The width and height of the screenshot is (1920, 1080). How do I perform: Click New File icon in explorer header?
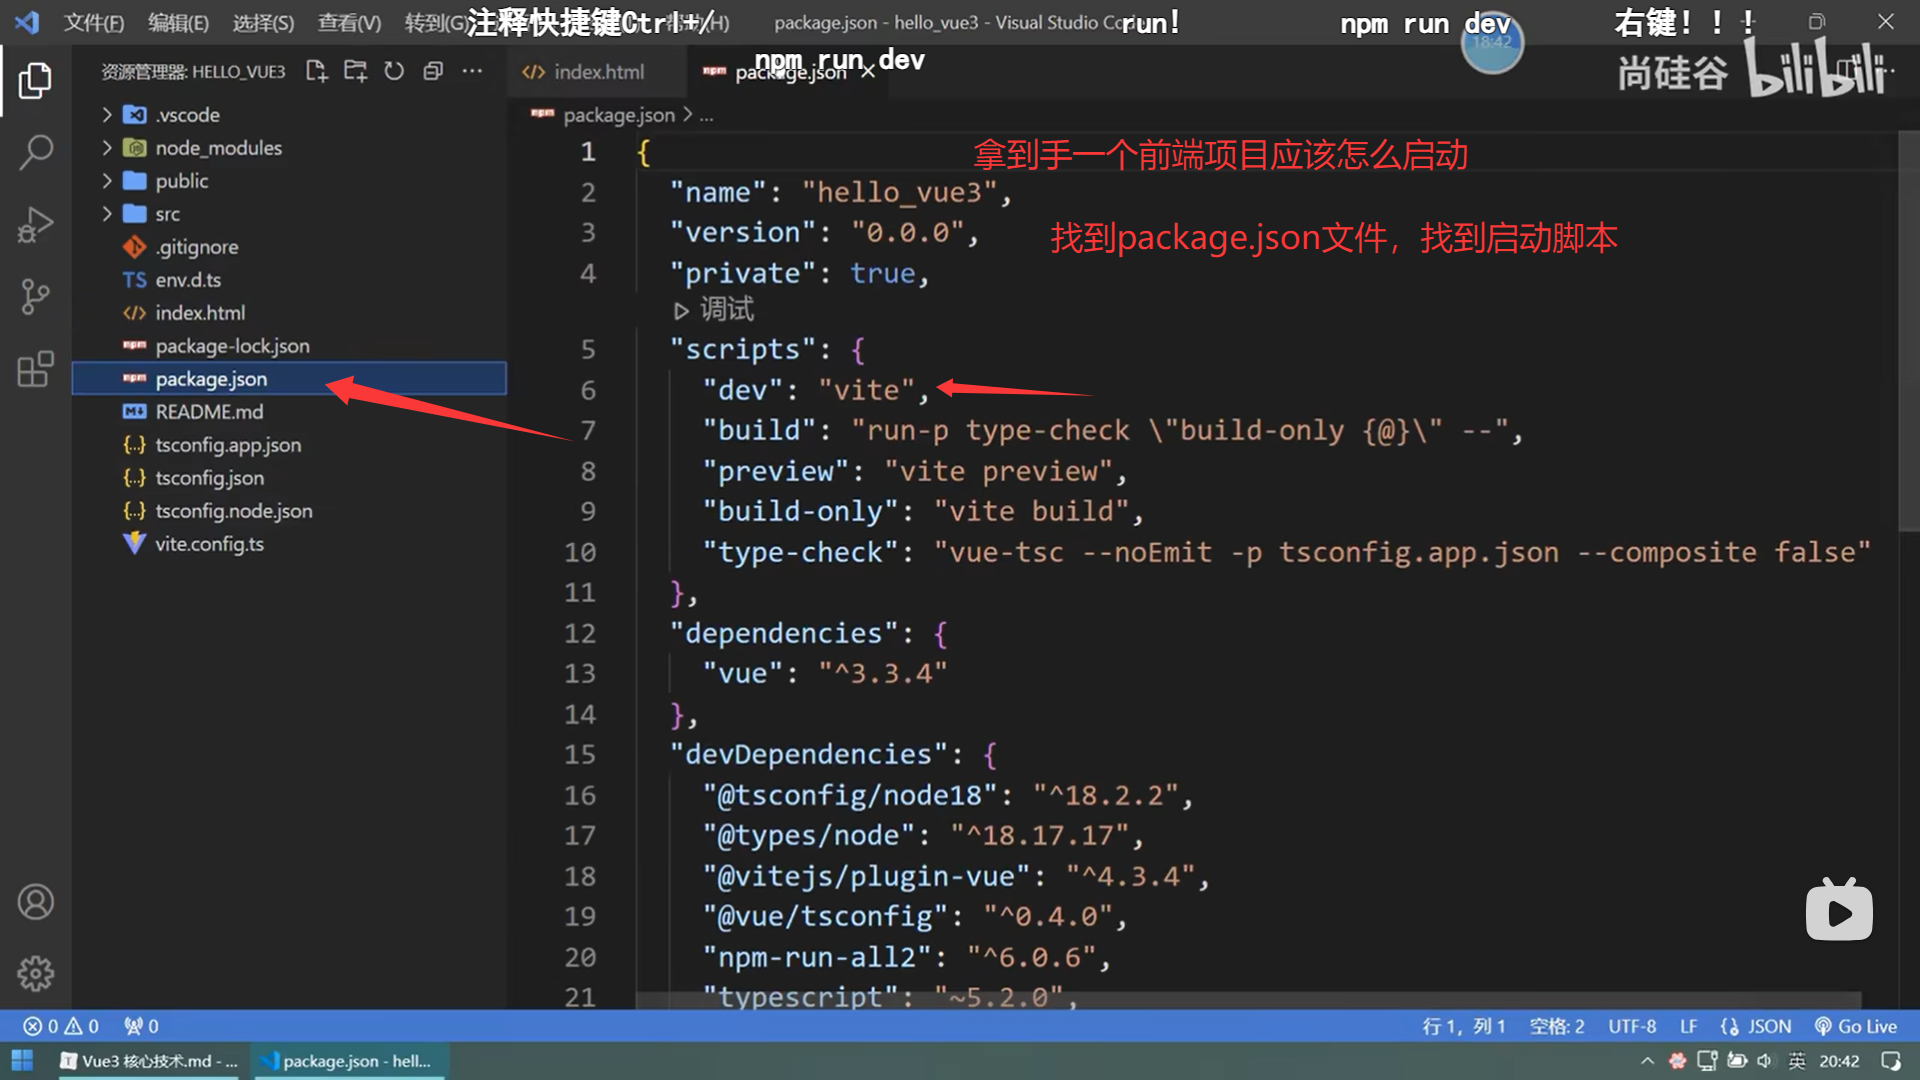pyautogui.click(x=317, y=71)
